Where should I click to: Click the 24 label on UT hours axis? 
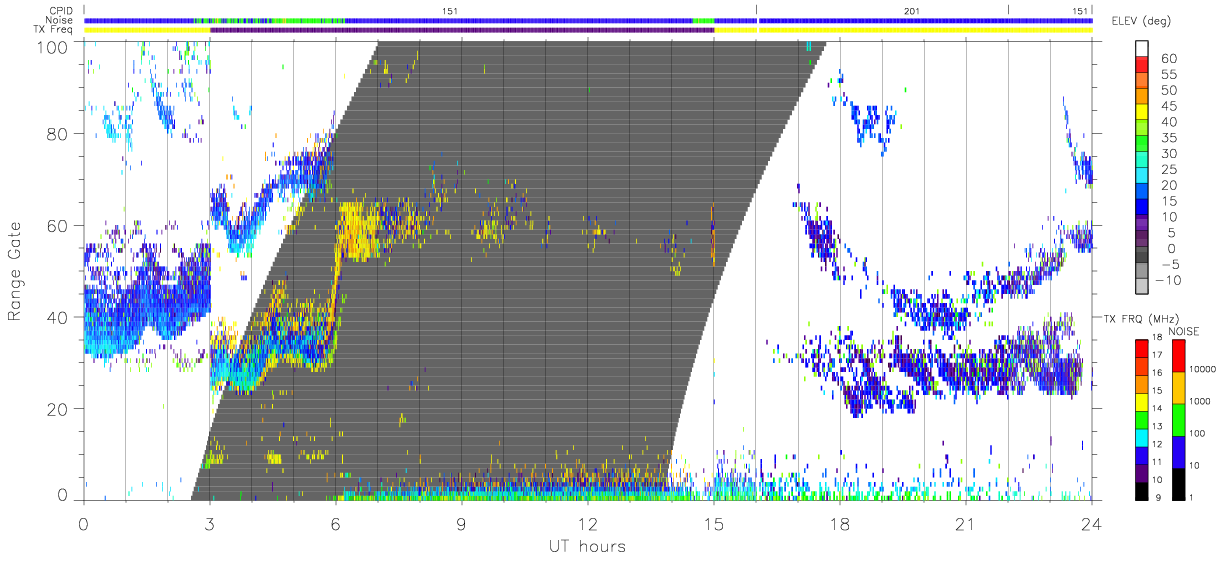1091,523
